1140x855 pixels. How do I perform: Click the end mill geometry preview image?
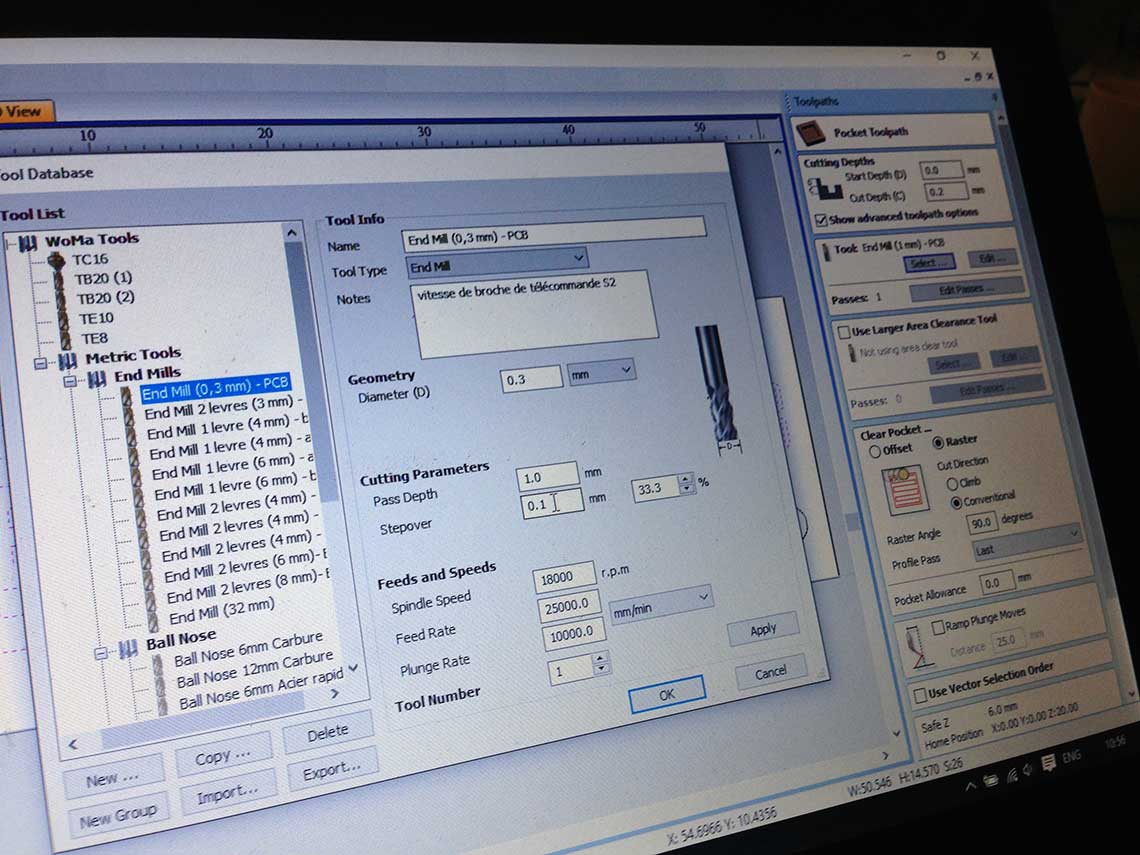[x=718, y=390]
